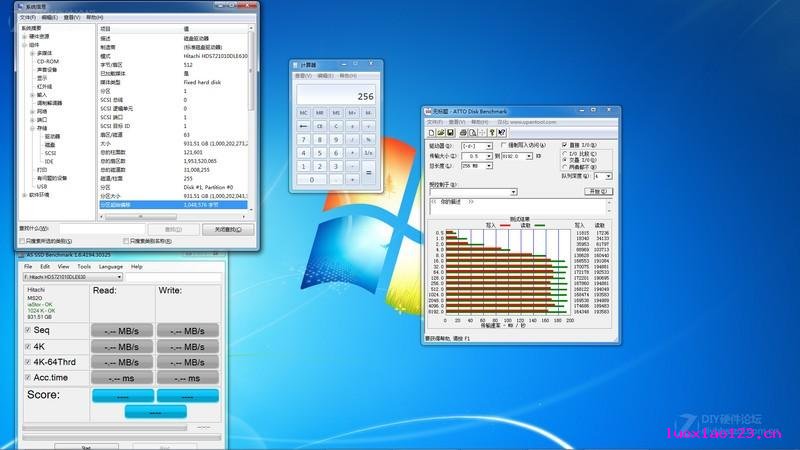
Task: Click the Print icon in ATTO toolbar
Action: pos(463,133)
